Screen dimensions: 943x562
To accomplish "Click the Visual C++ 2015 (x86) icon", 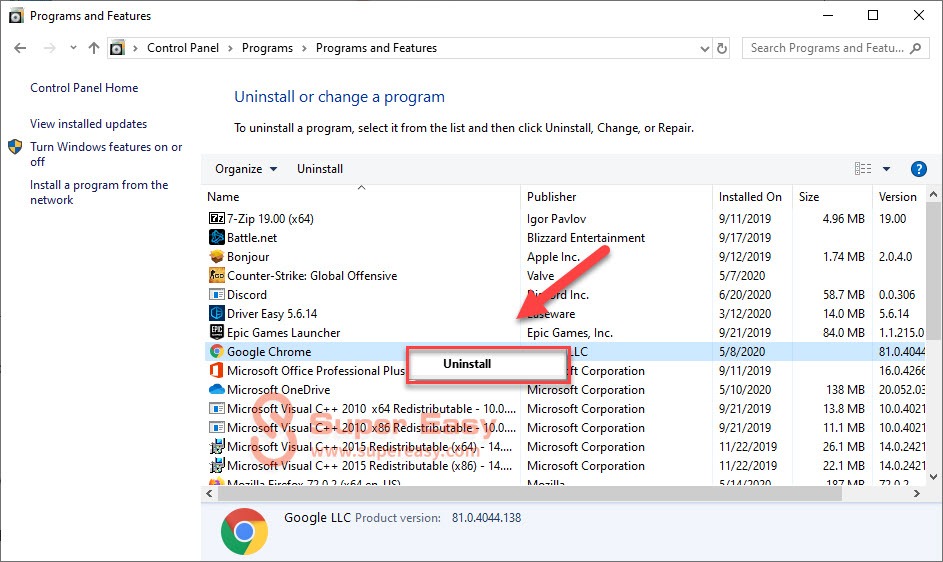I will pyautogui.click(x=217, y=466).
